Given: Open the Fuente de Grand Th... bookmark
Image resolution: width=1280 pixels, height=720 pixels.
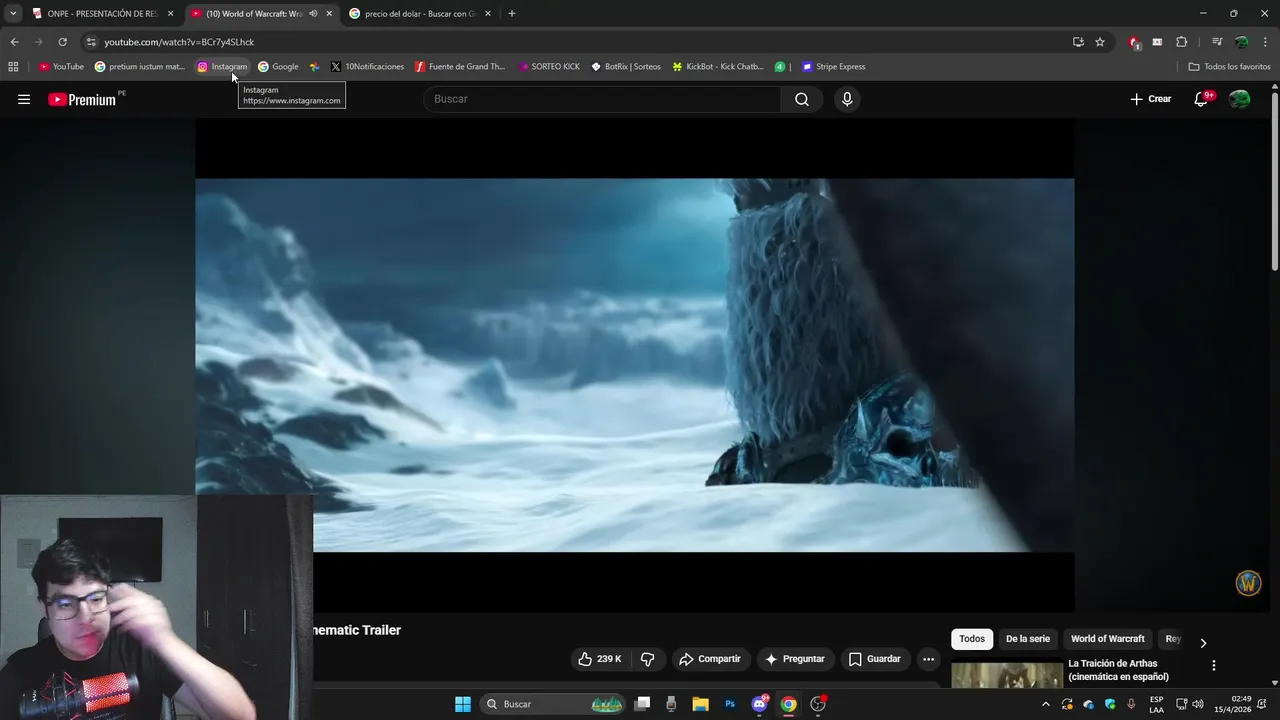Looking at the screenshot, I should pos(460,67).
